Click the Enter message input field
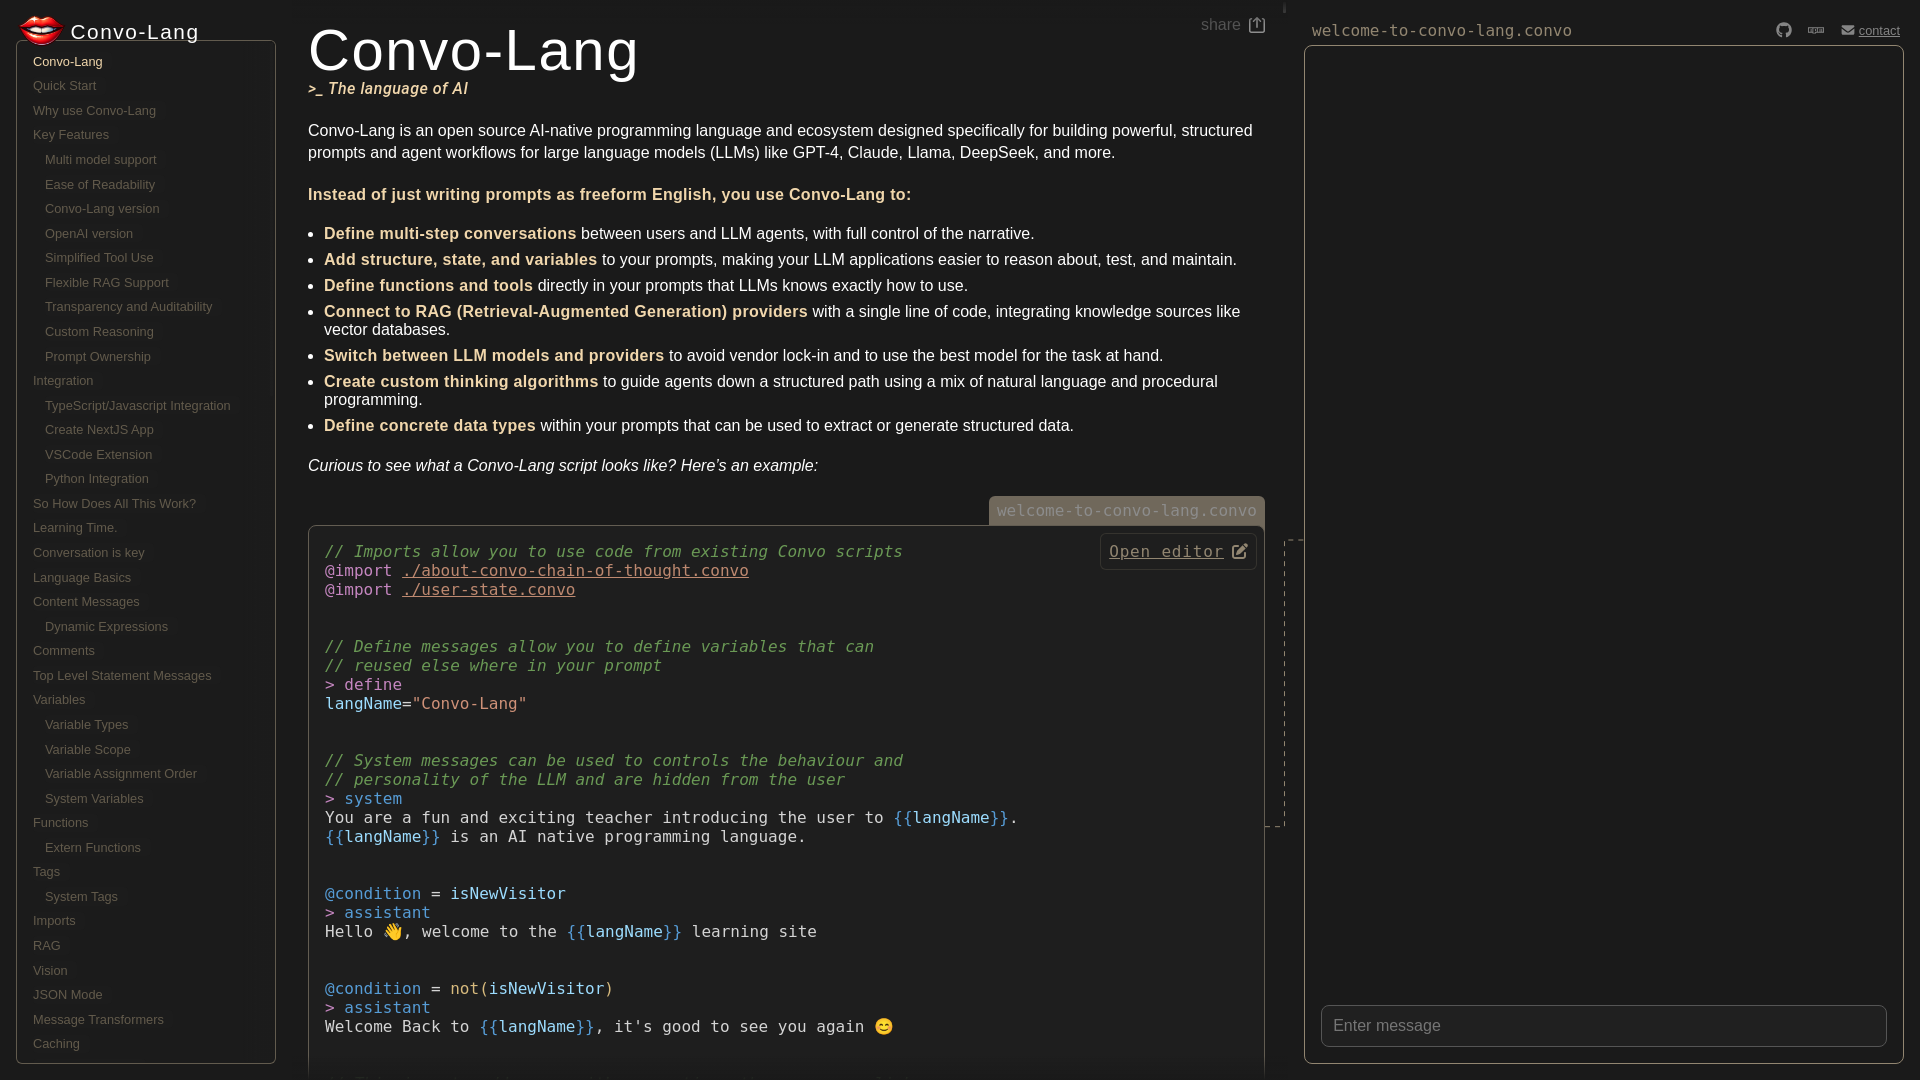 [x=1603, y=1026]
